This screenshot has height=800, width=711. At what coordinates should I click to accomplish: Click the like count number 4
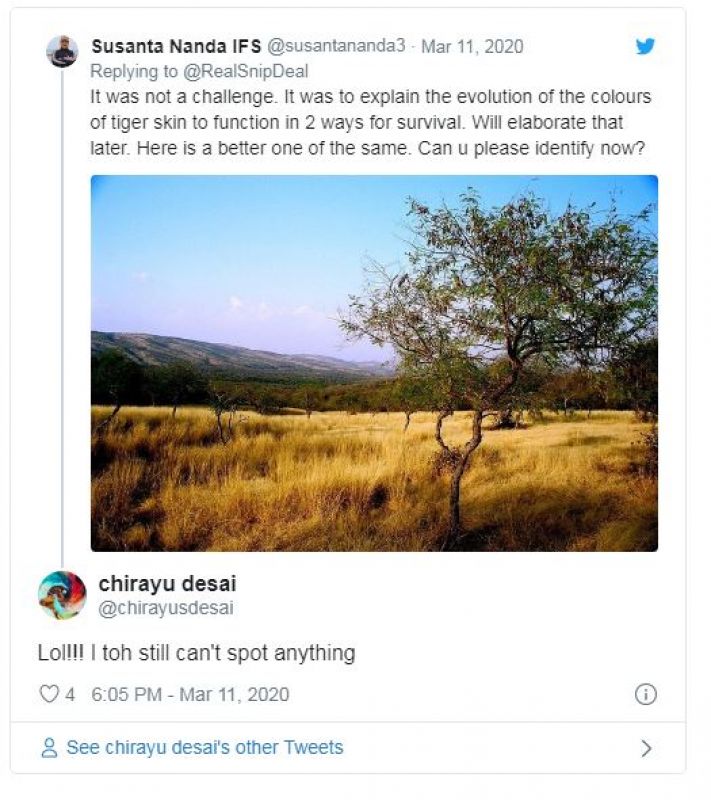pos(70,694)
